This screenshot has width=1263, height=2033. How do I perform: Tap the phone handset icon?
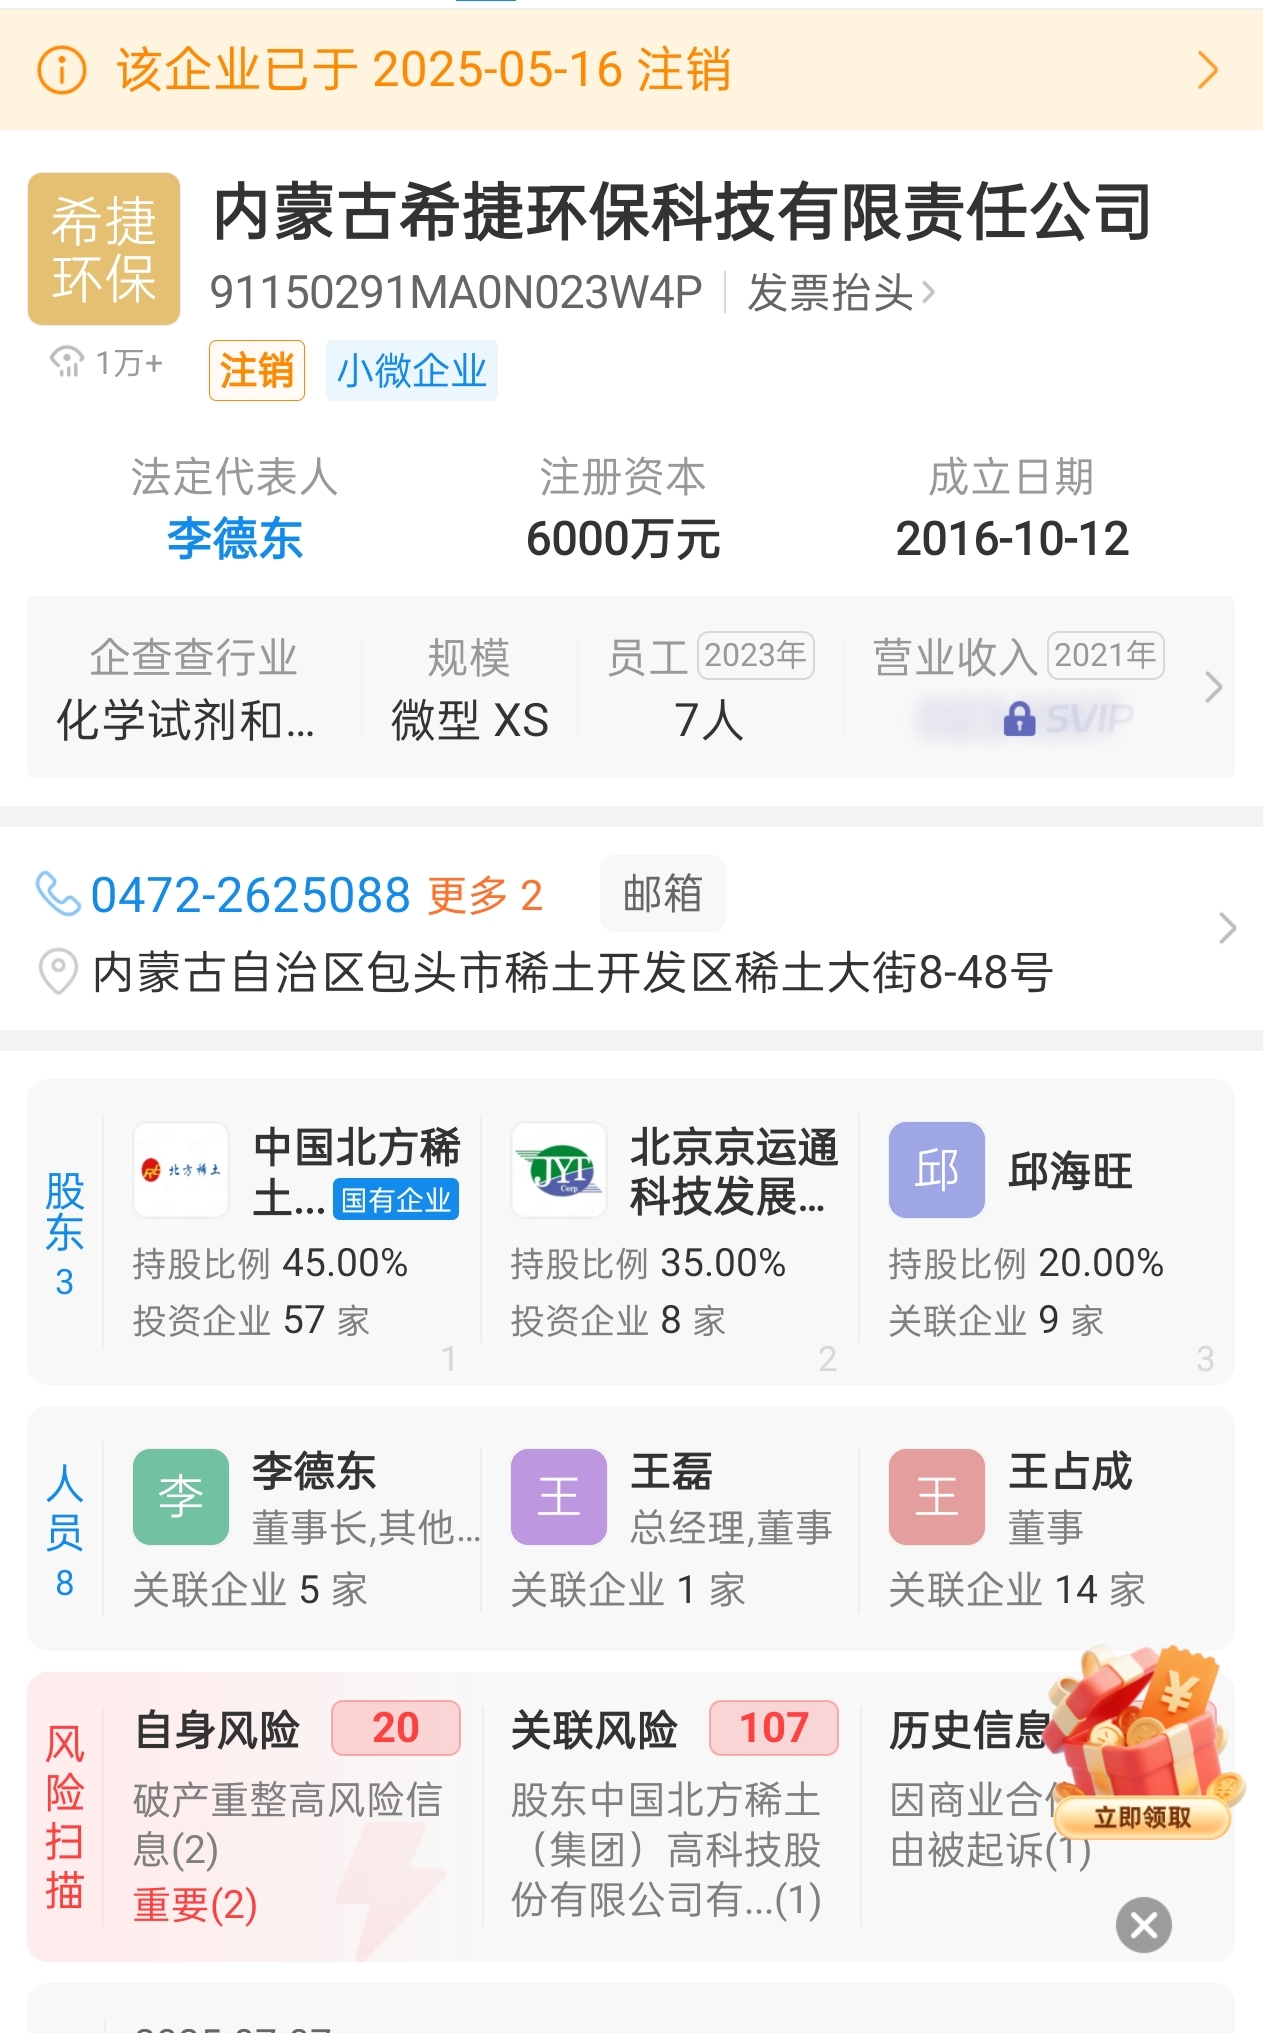click(x=58, y=893)
